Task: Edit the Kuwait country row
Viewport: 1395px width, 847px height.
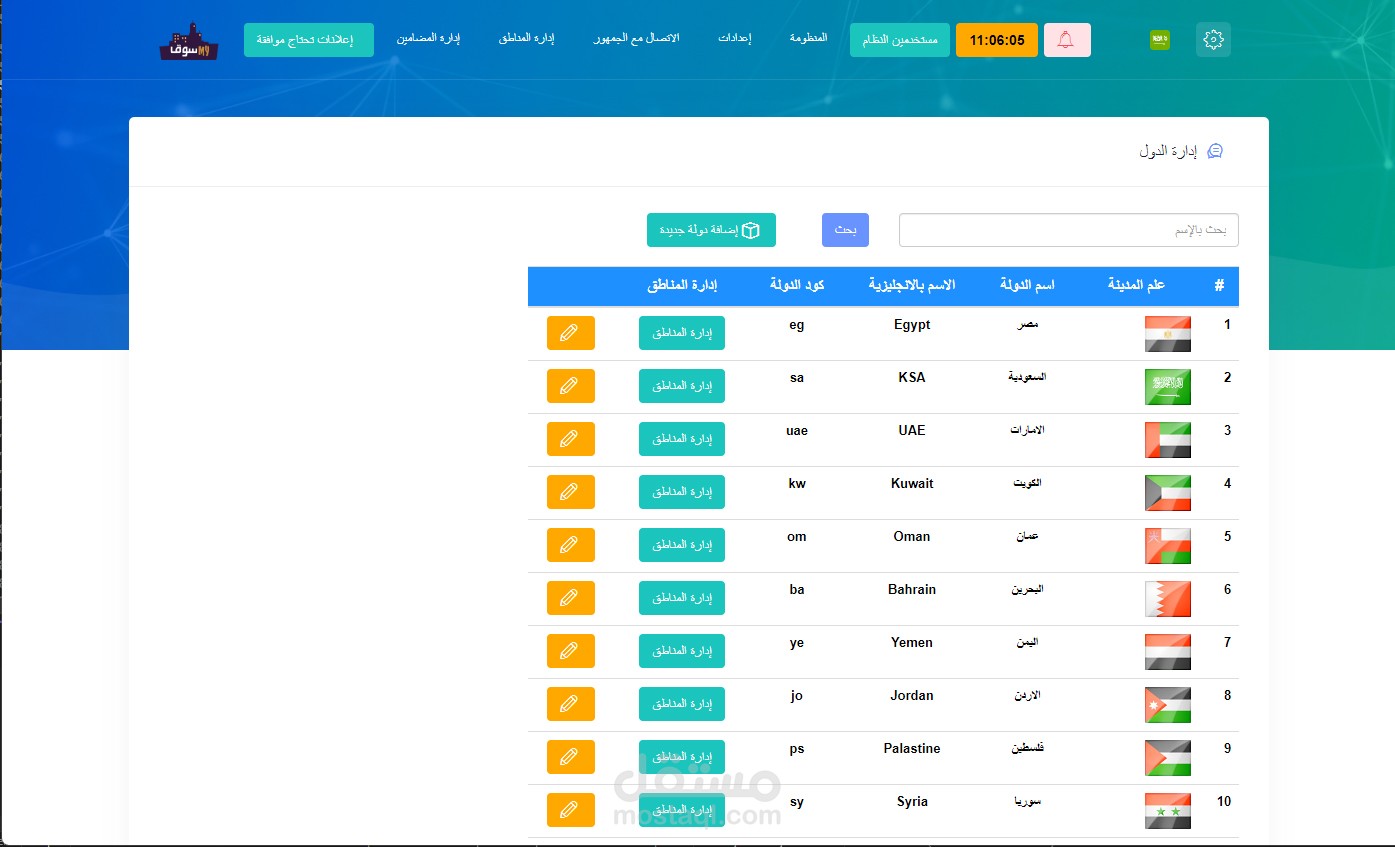Action: (x=570, y=492)
